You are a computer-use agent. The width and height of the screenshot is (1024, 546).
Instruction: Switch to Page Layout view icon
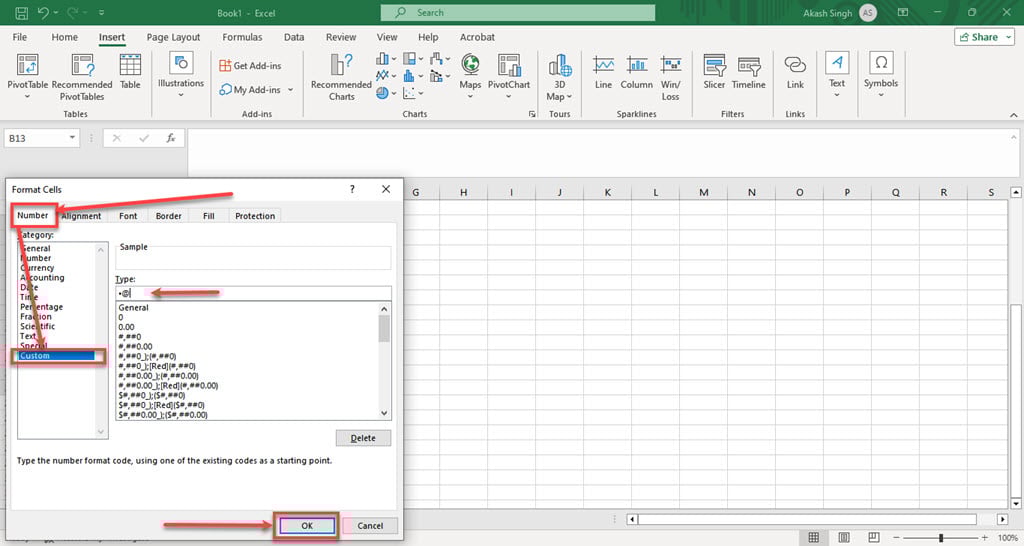point(844,538)
